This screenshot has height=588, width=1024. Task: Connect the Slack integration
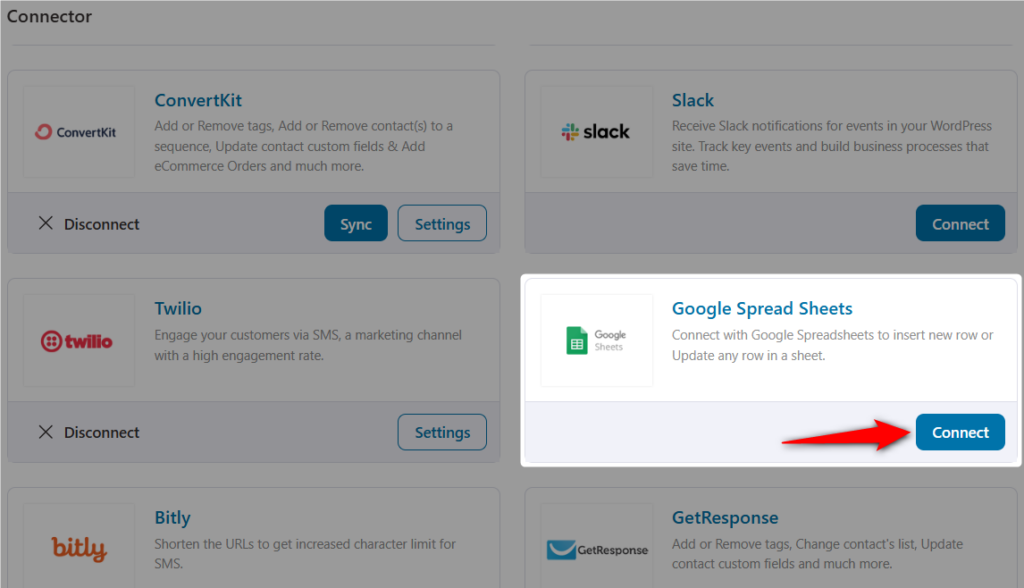click(959, 223)
